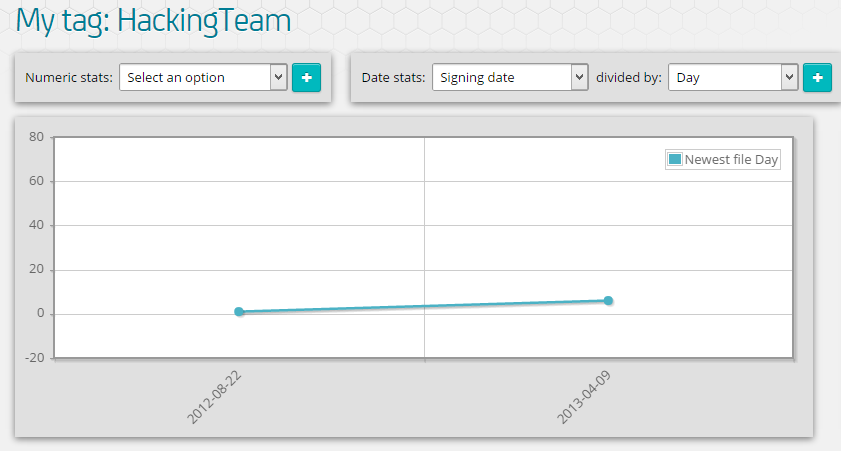Viewport: 841px width, 451px height.
Task: Click the 'Numeric stats:' label text
Action: pyautogui.click(x=68, y=77)
